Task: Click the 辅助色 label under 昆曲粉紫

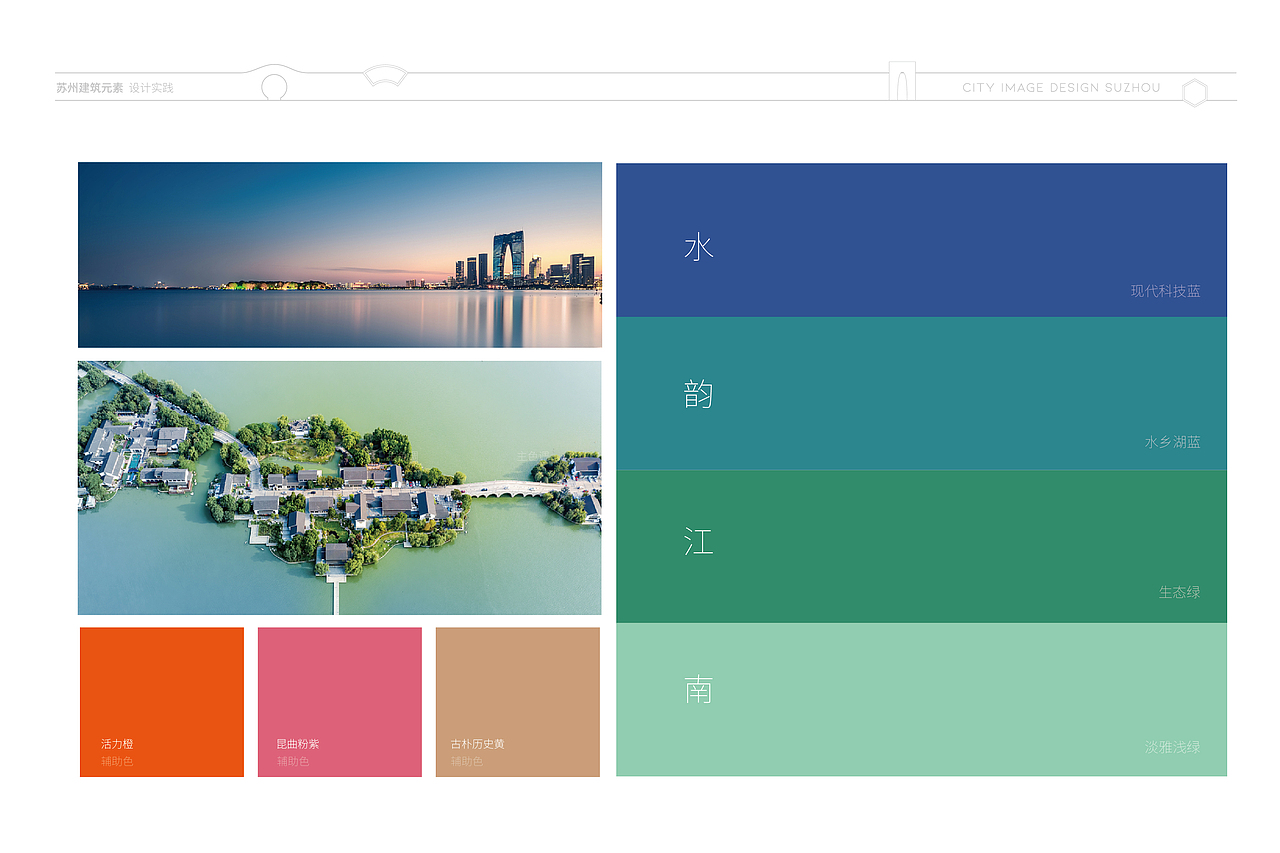Action: [x=293, y=762]
